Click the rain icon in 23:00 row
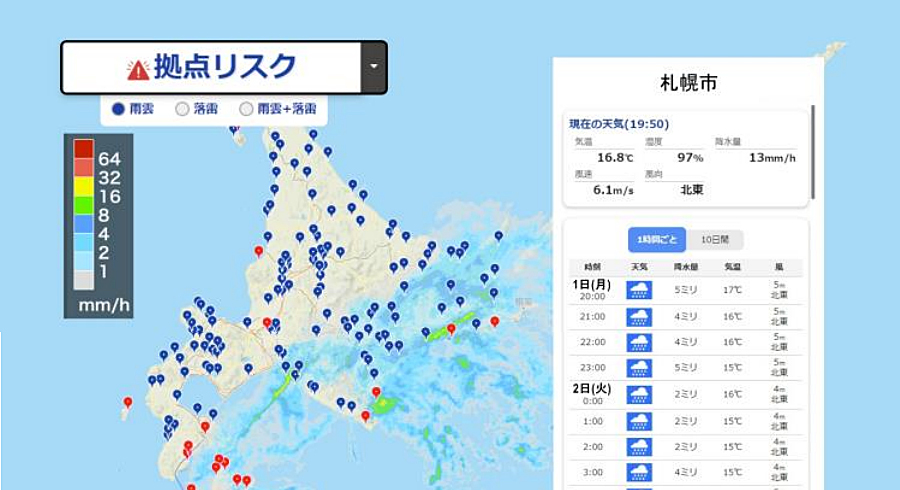The image size is (900, 490). 639,368
